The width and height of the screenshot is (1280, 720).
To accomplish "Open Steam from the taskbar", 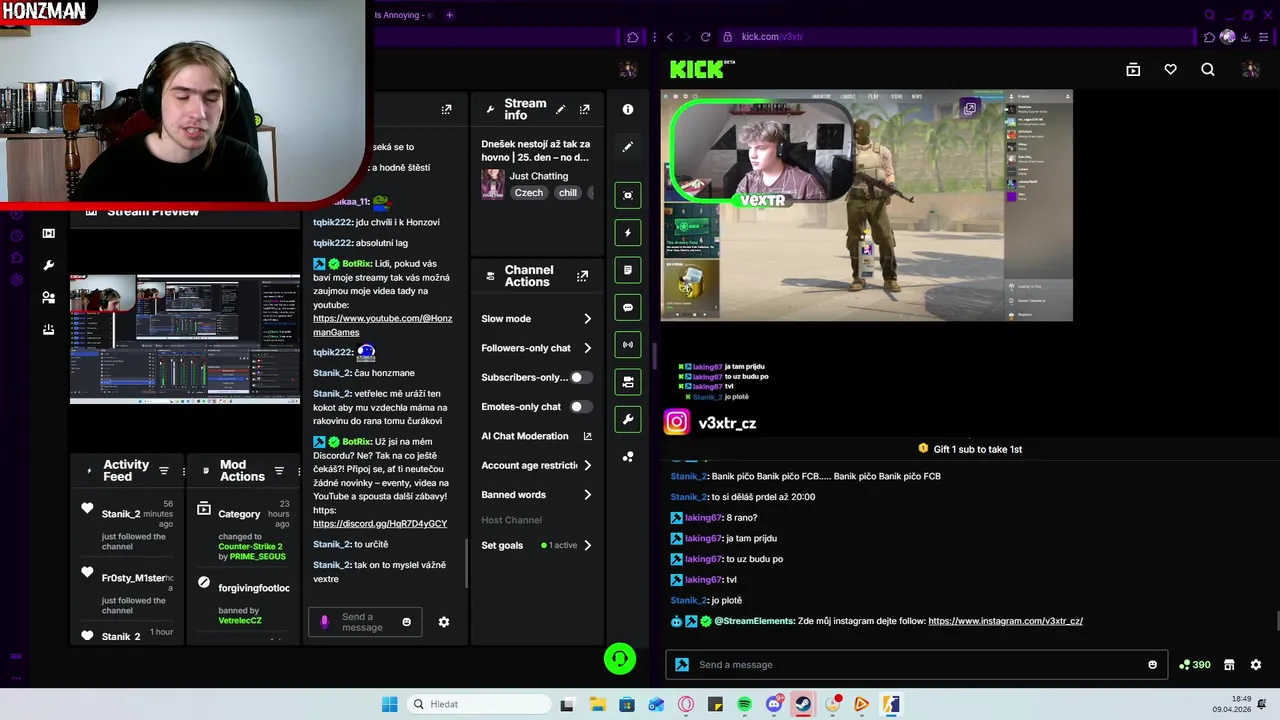I will [803, 704].
